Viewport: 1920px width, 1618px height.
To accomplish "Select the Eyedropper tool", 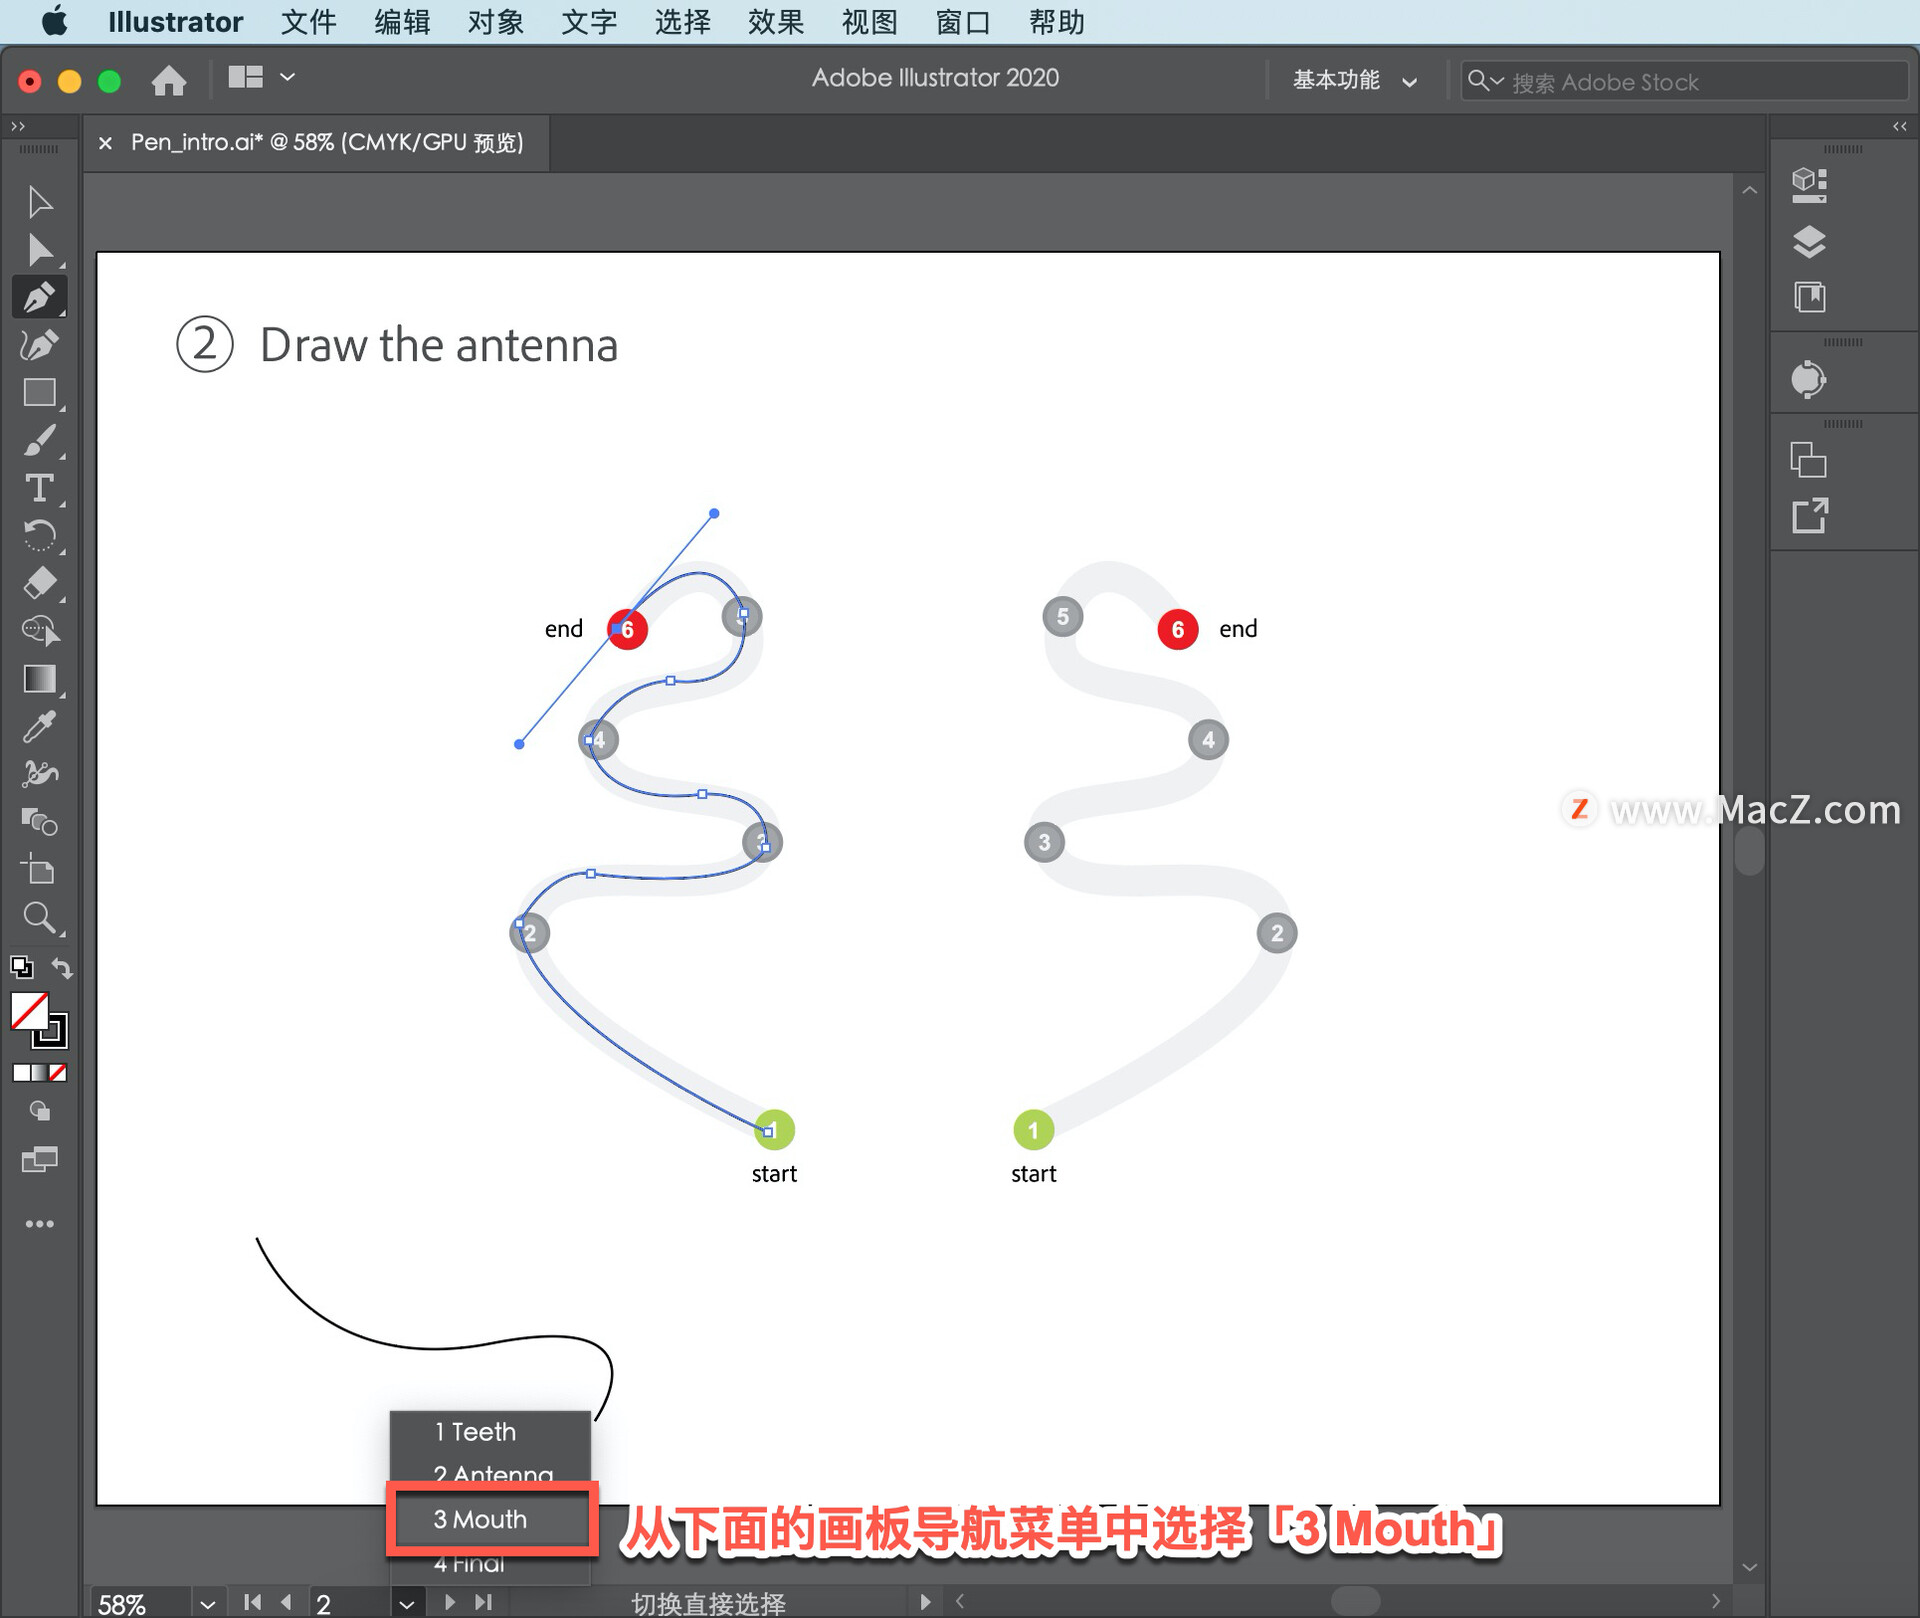I will (39, 727).
